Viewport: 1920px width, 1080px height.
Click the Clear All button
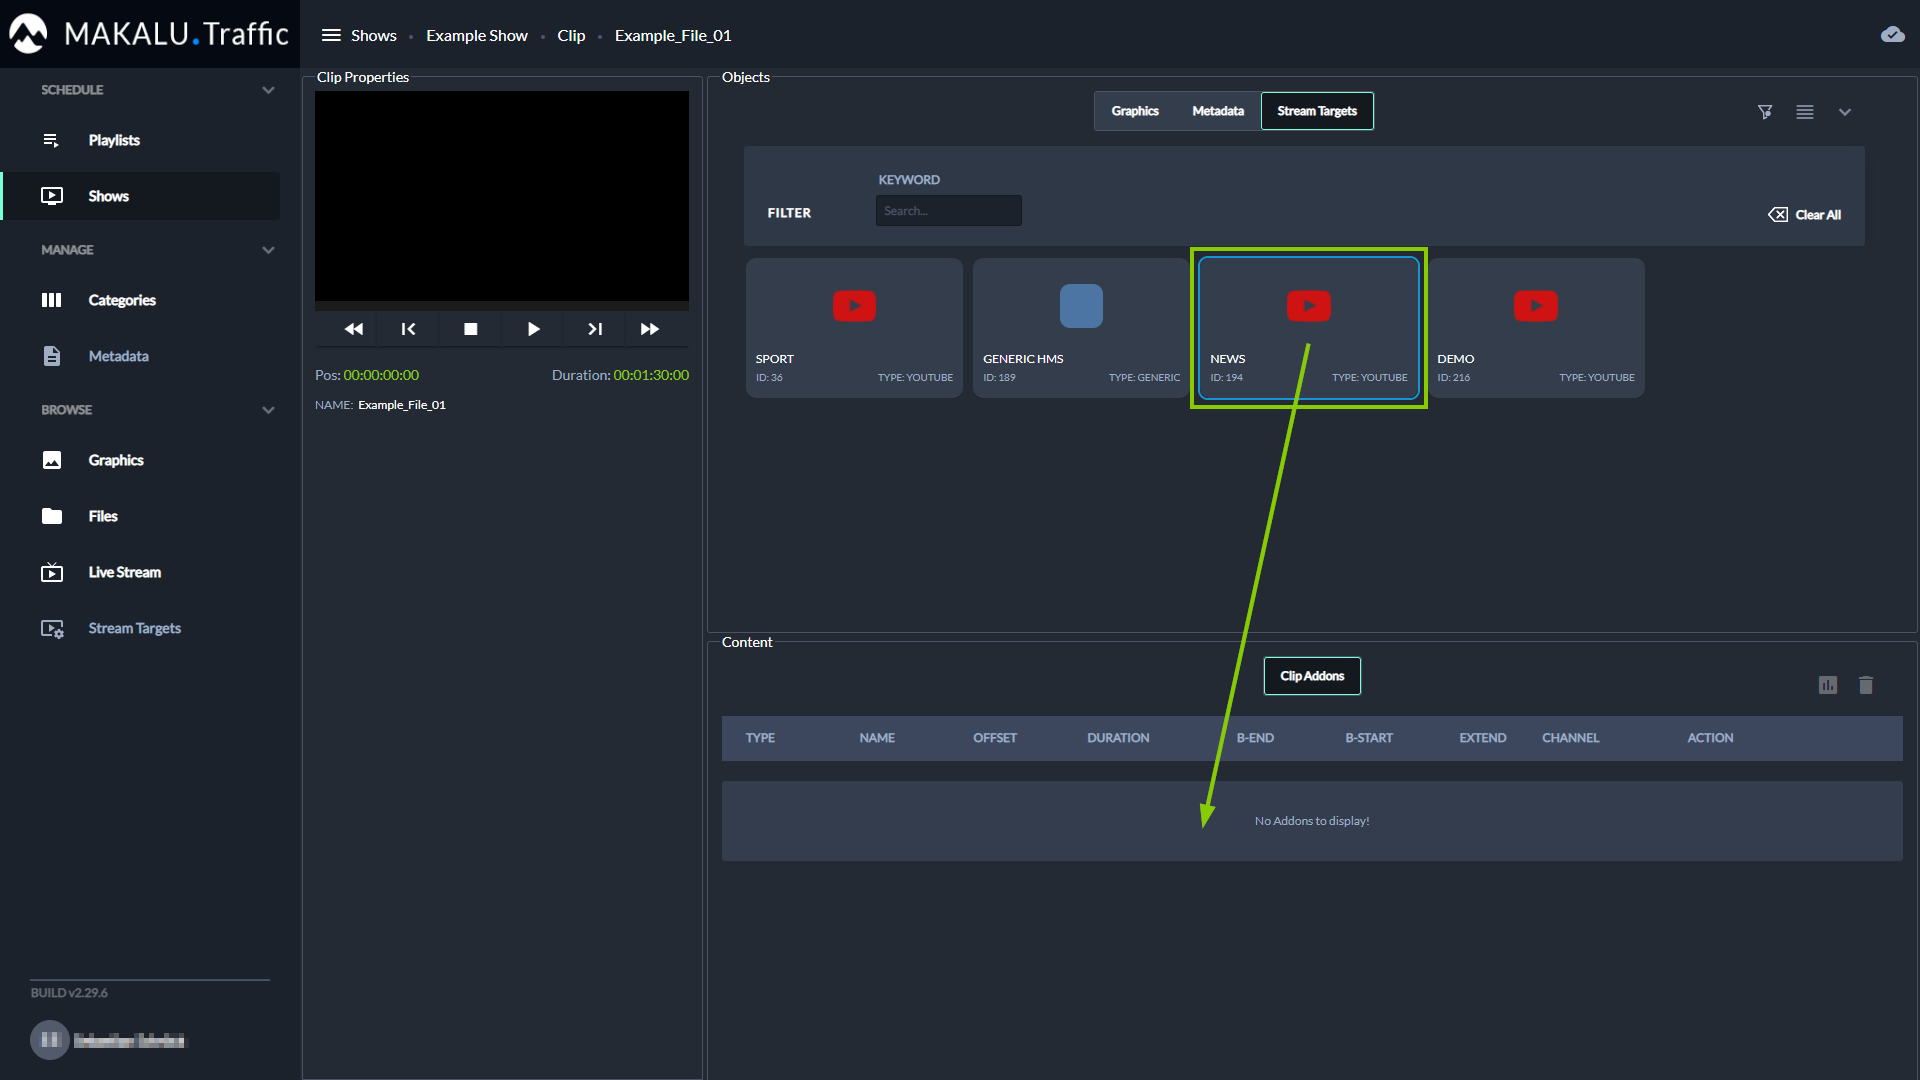click(1805, 215)
